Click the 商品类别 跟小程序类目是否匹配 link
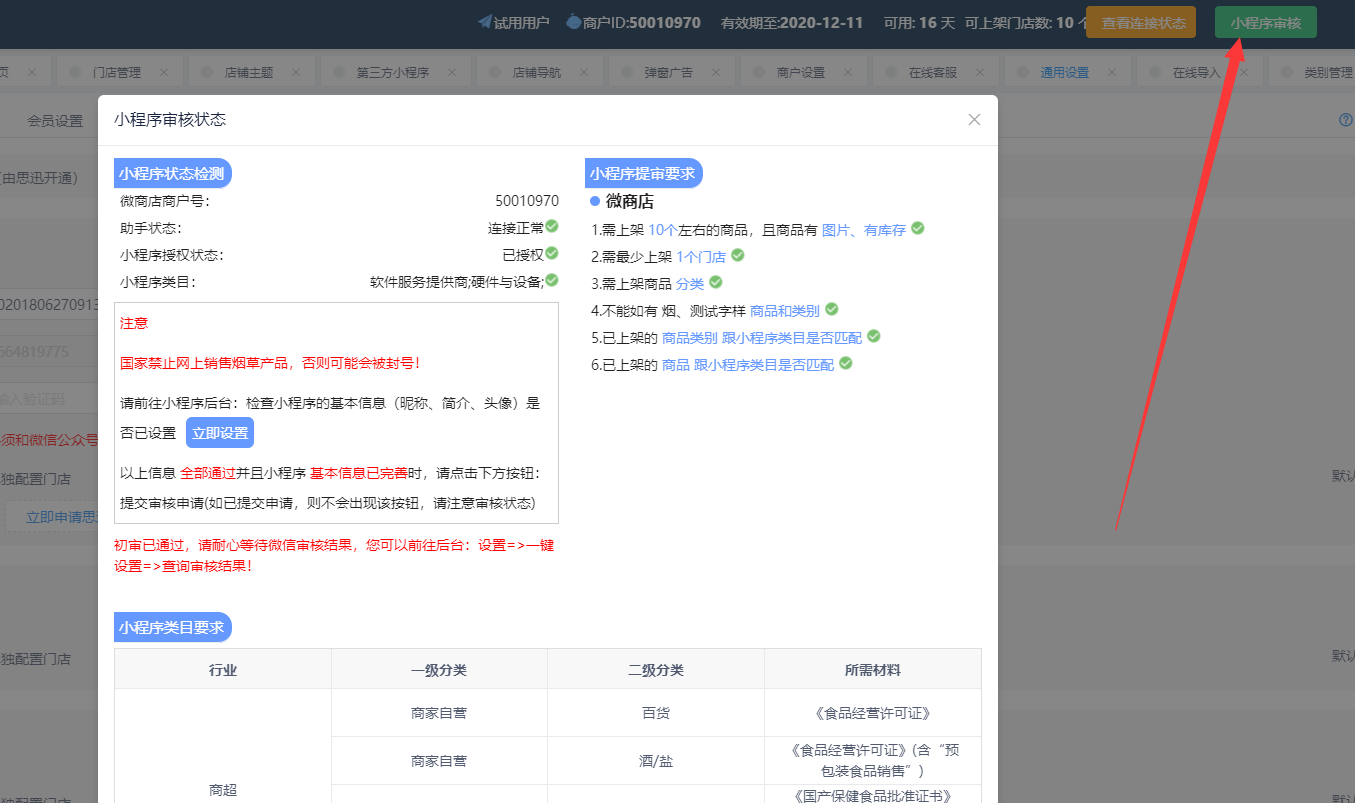The height and width of the screenshot is (803, 1355). (x=761, y=338)
